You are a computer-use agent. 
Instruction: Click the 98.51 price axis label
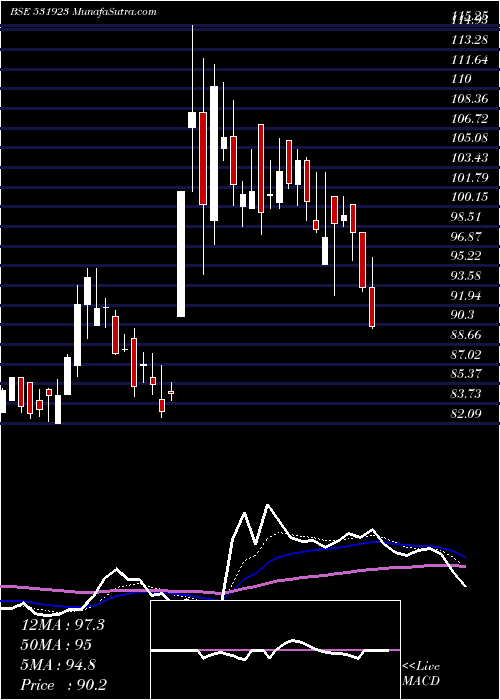coord(467,217)
